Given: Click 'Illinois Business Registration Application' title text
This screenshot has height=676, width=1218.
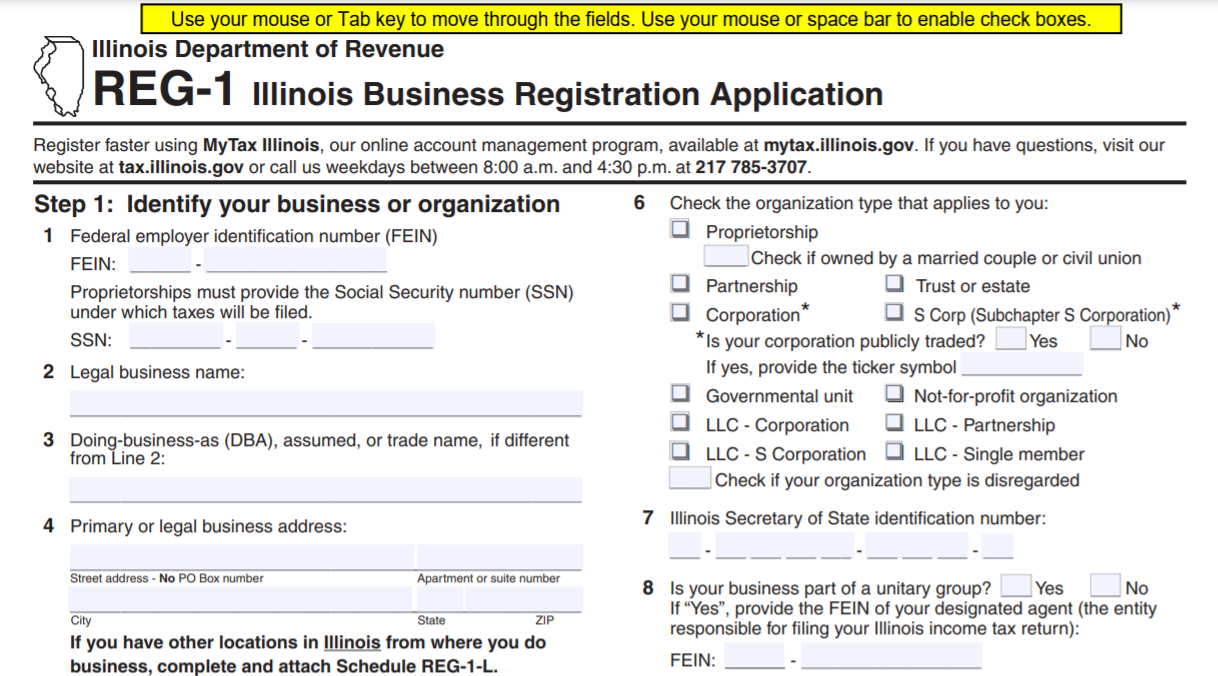Looking at the screenshot, I should (x=568, y=94).
